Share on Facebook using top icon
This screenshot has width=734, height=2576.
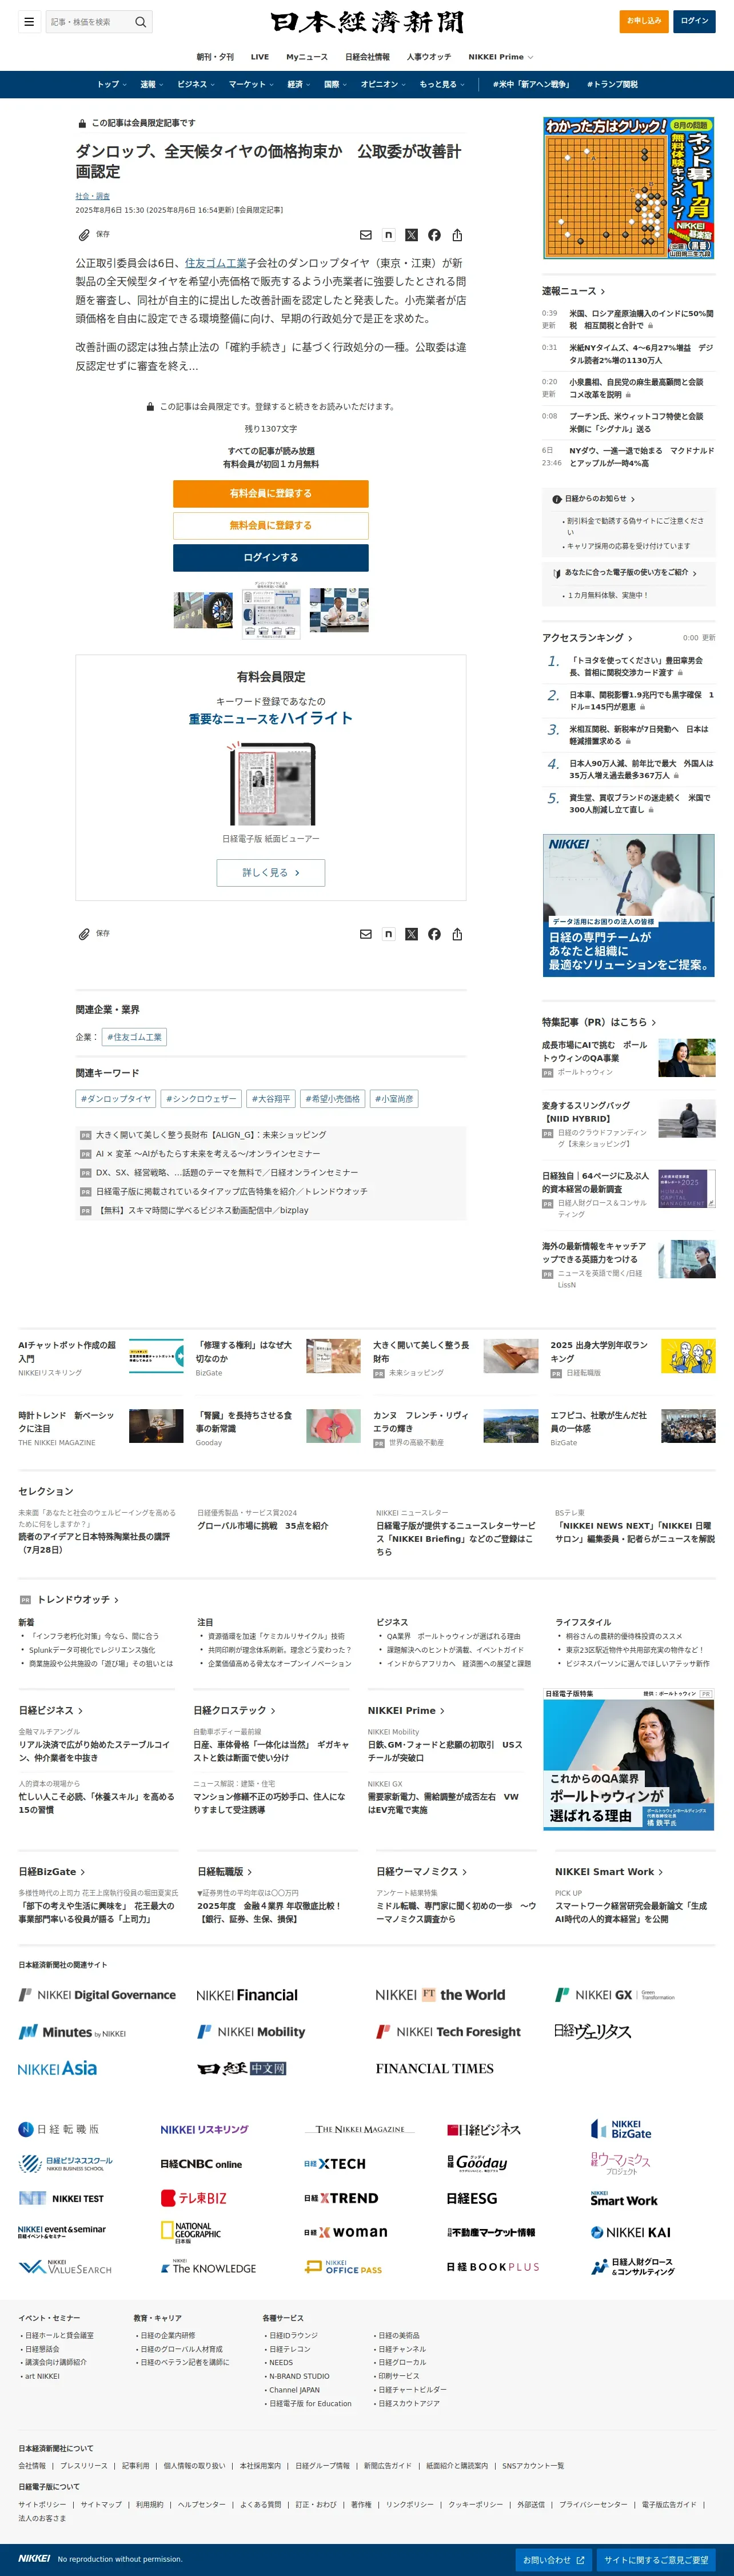434,235
